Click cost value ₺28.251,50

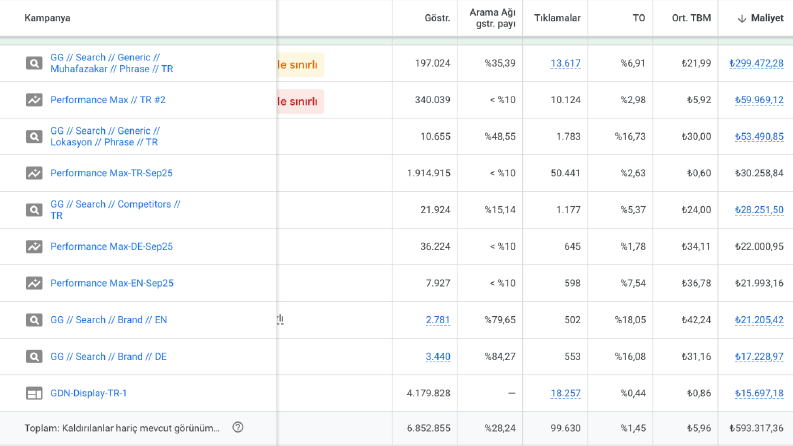coord(759,210)
